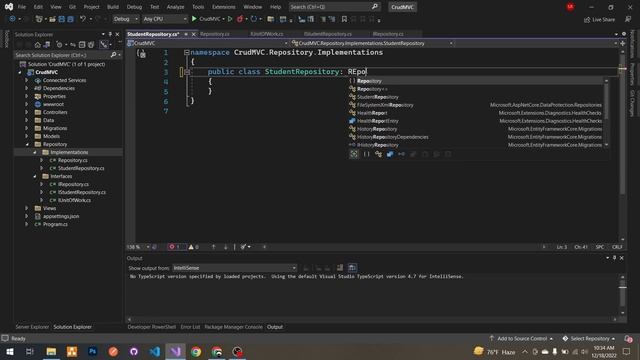Viewport: 640px width, 360px height.
Task: Close the StudentRepository.cs tab
Action: pos(193,34)
